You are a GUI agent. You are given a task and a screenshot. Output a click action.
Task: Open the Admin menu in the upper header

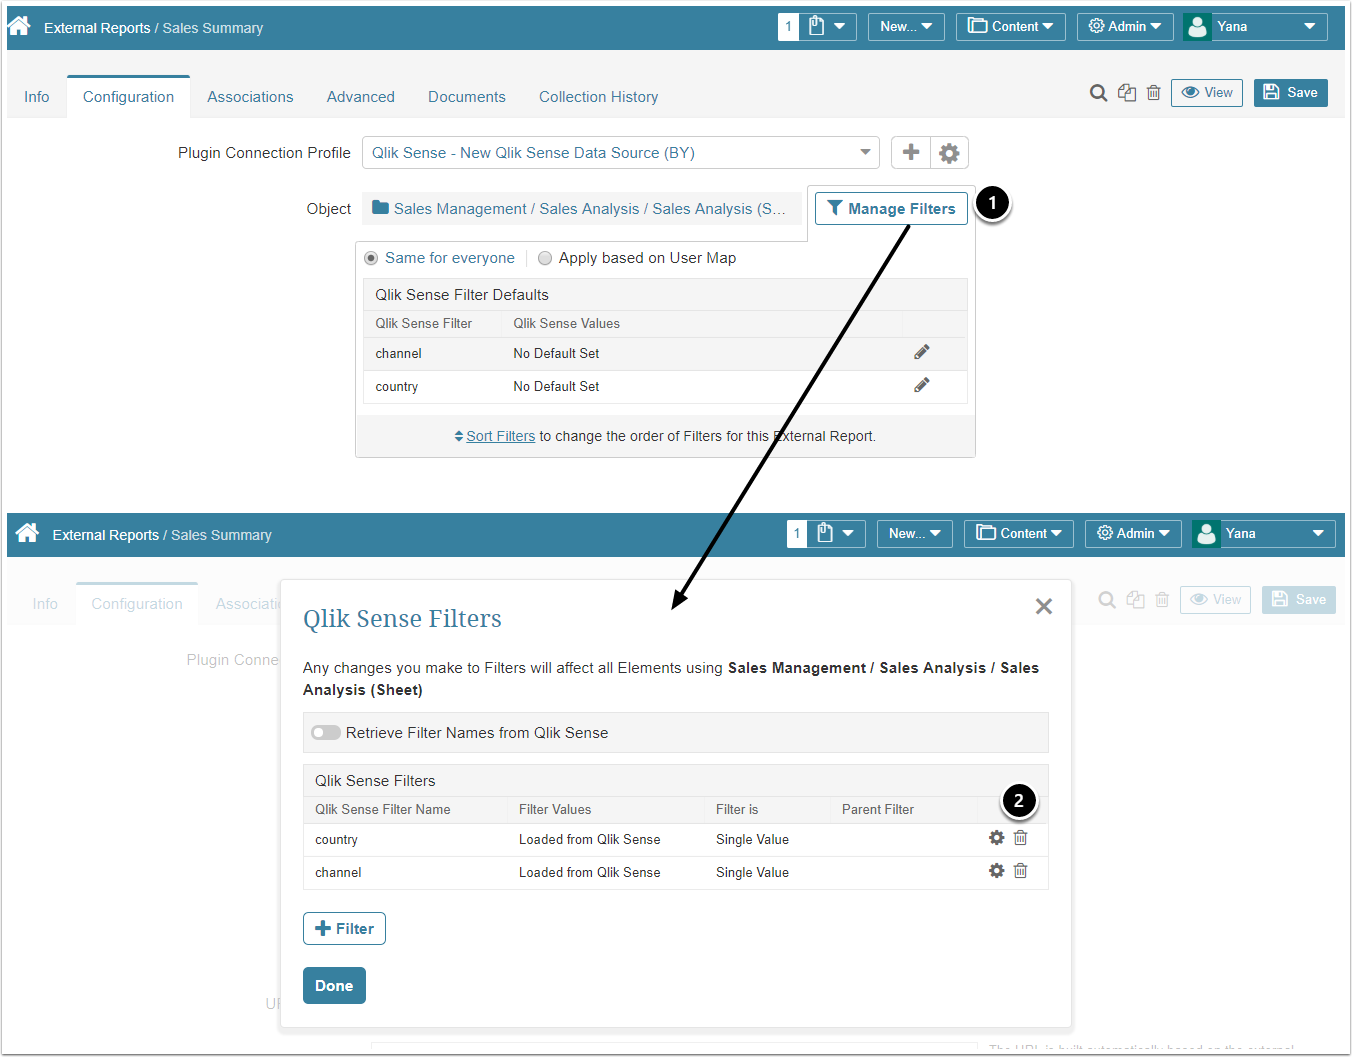tap(1124, 27)
